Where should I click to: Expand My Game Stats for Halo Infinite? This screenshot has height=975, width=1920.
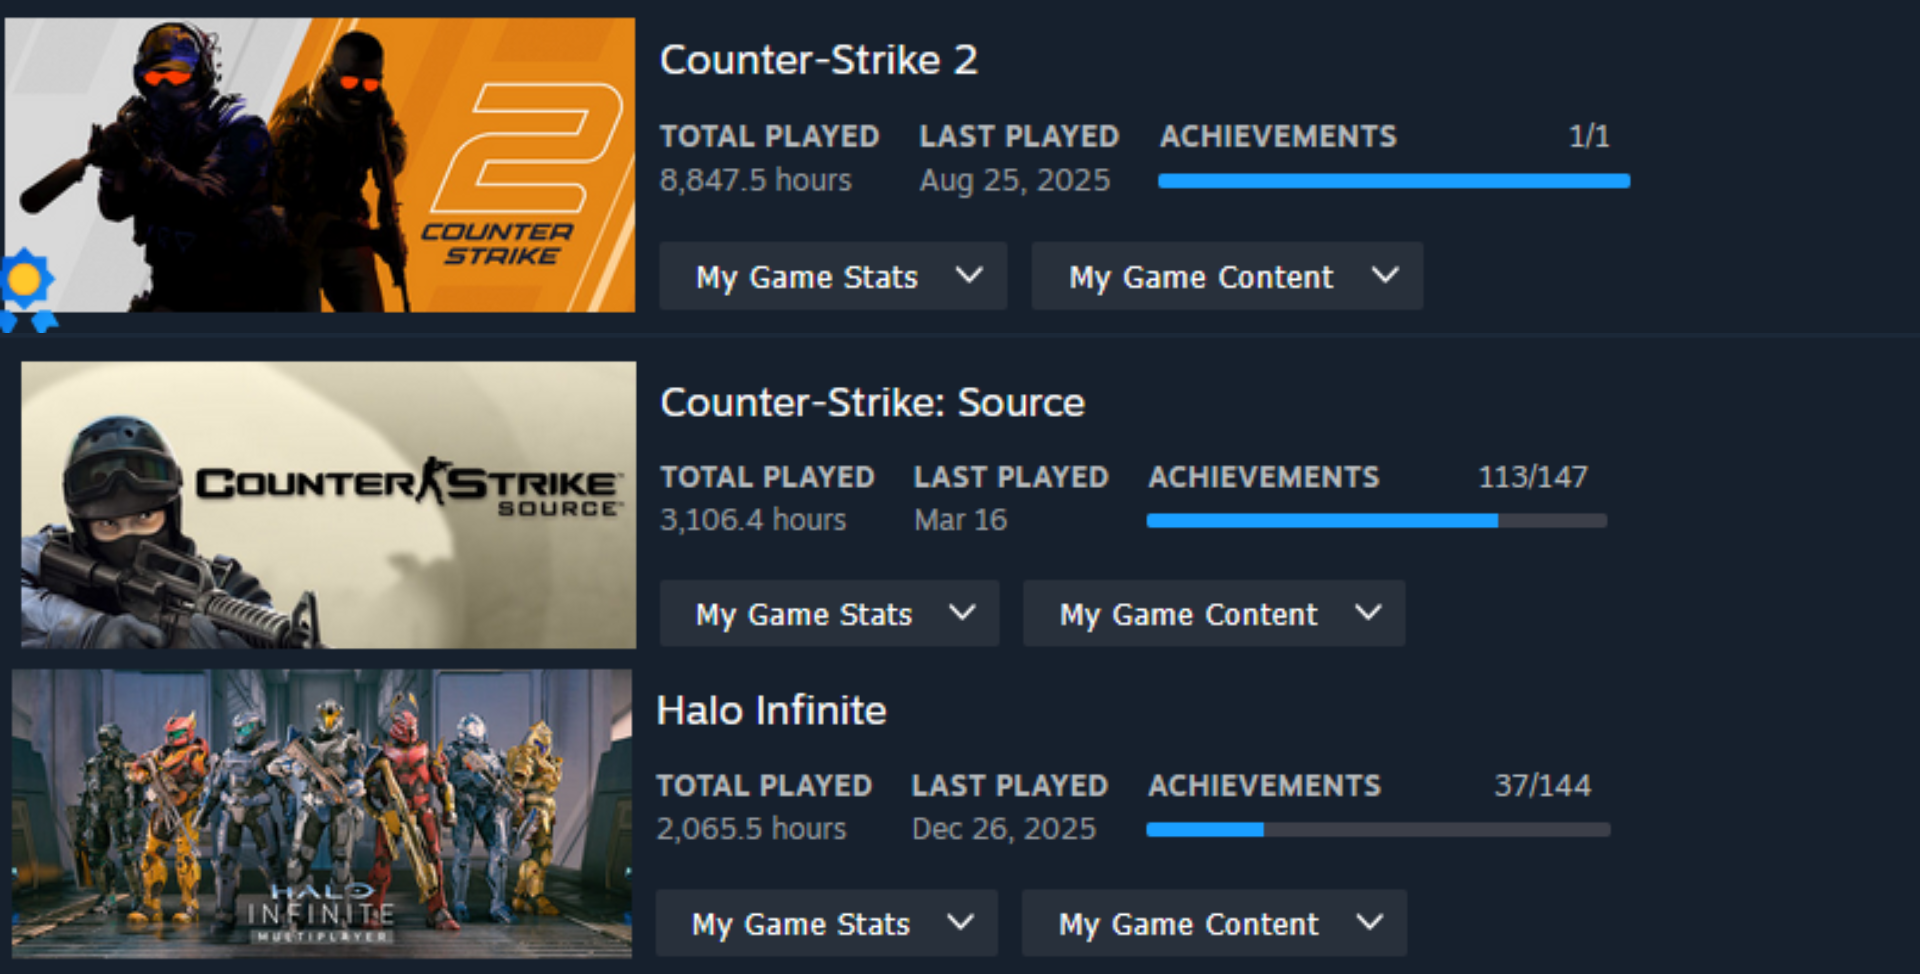click(x=826, y=923)
